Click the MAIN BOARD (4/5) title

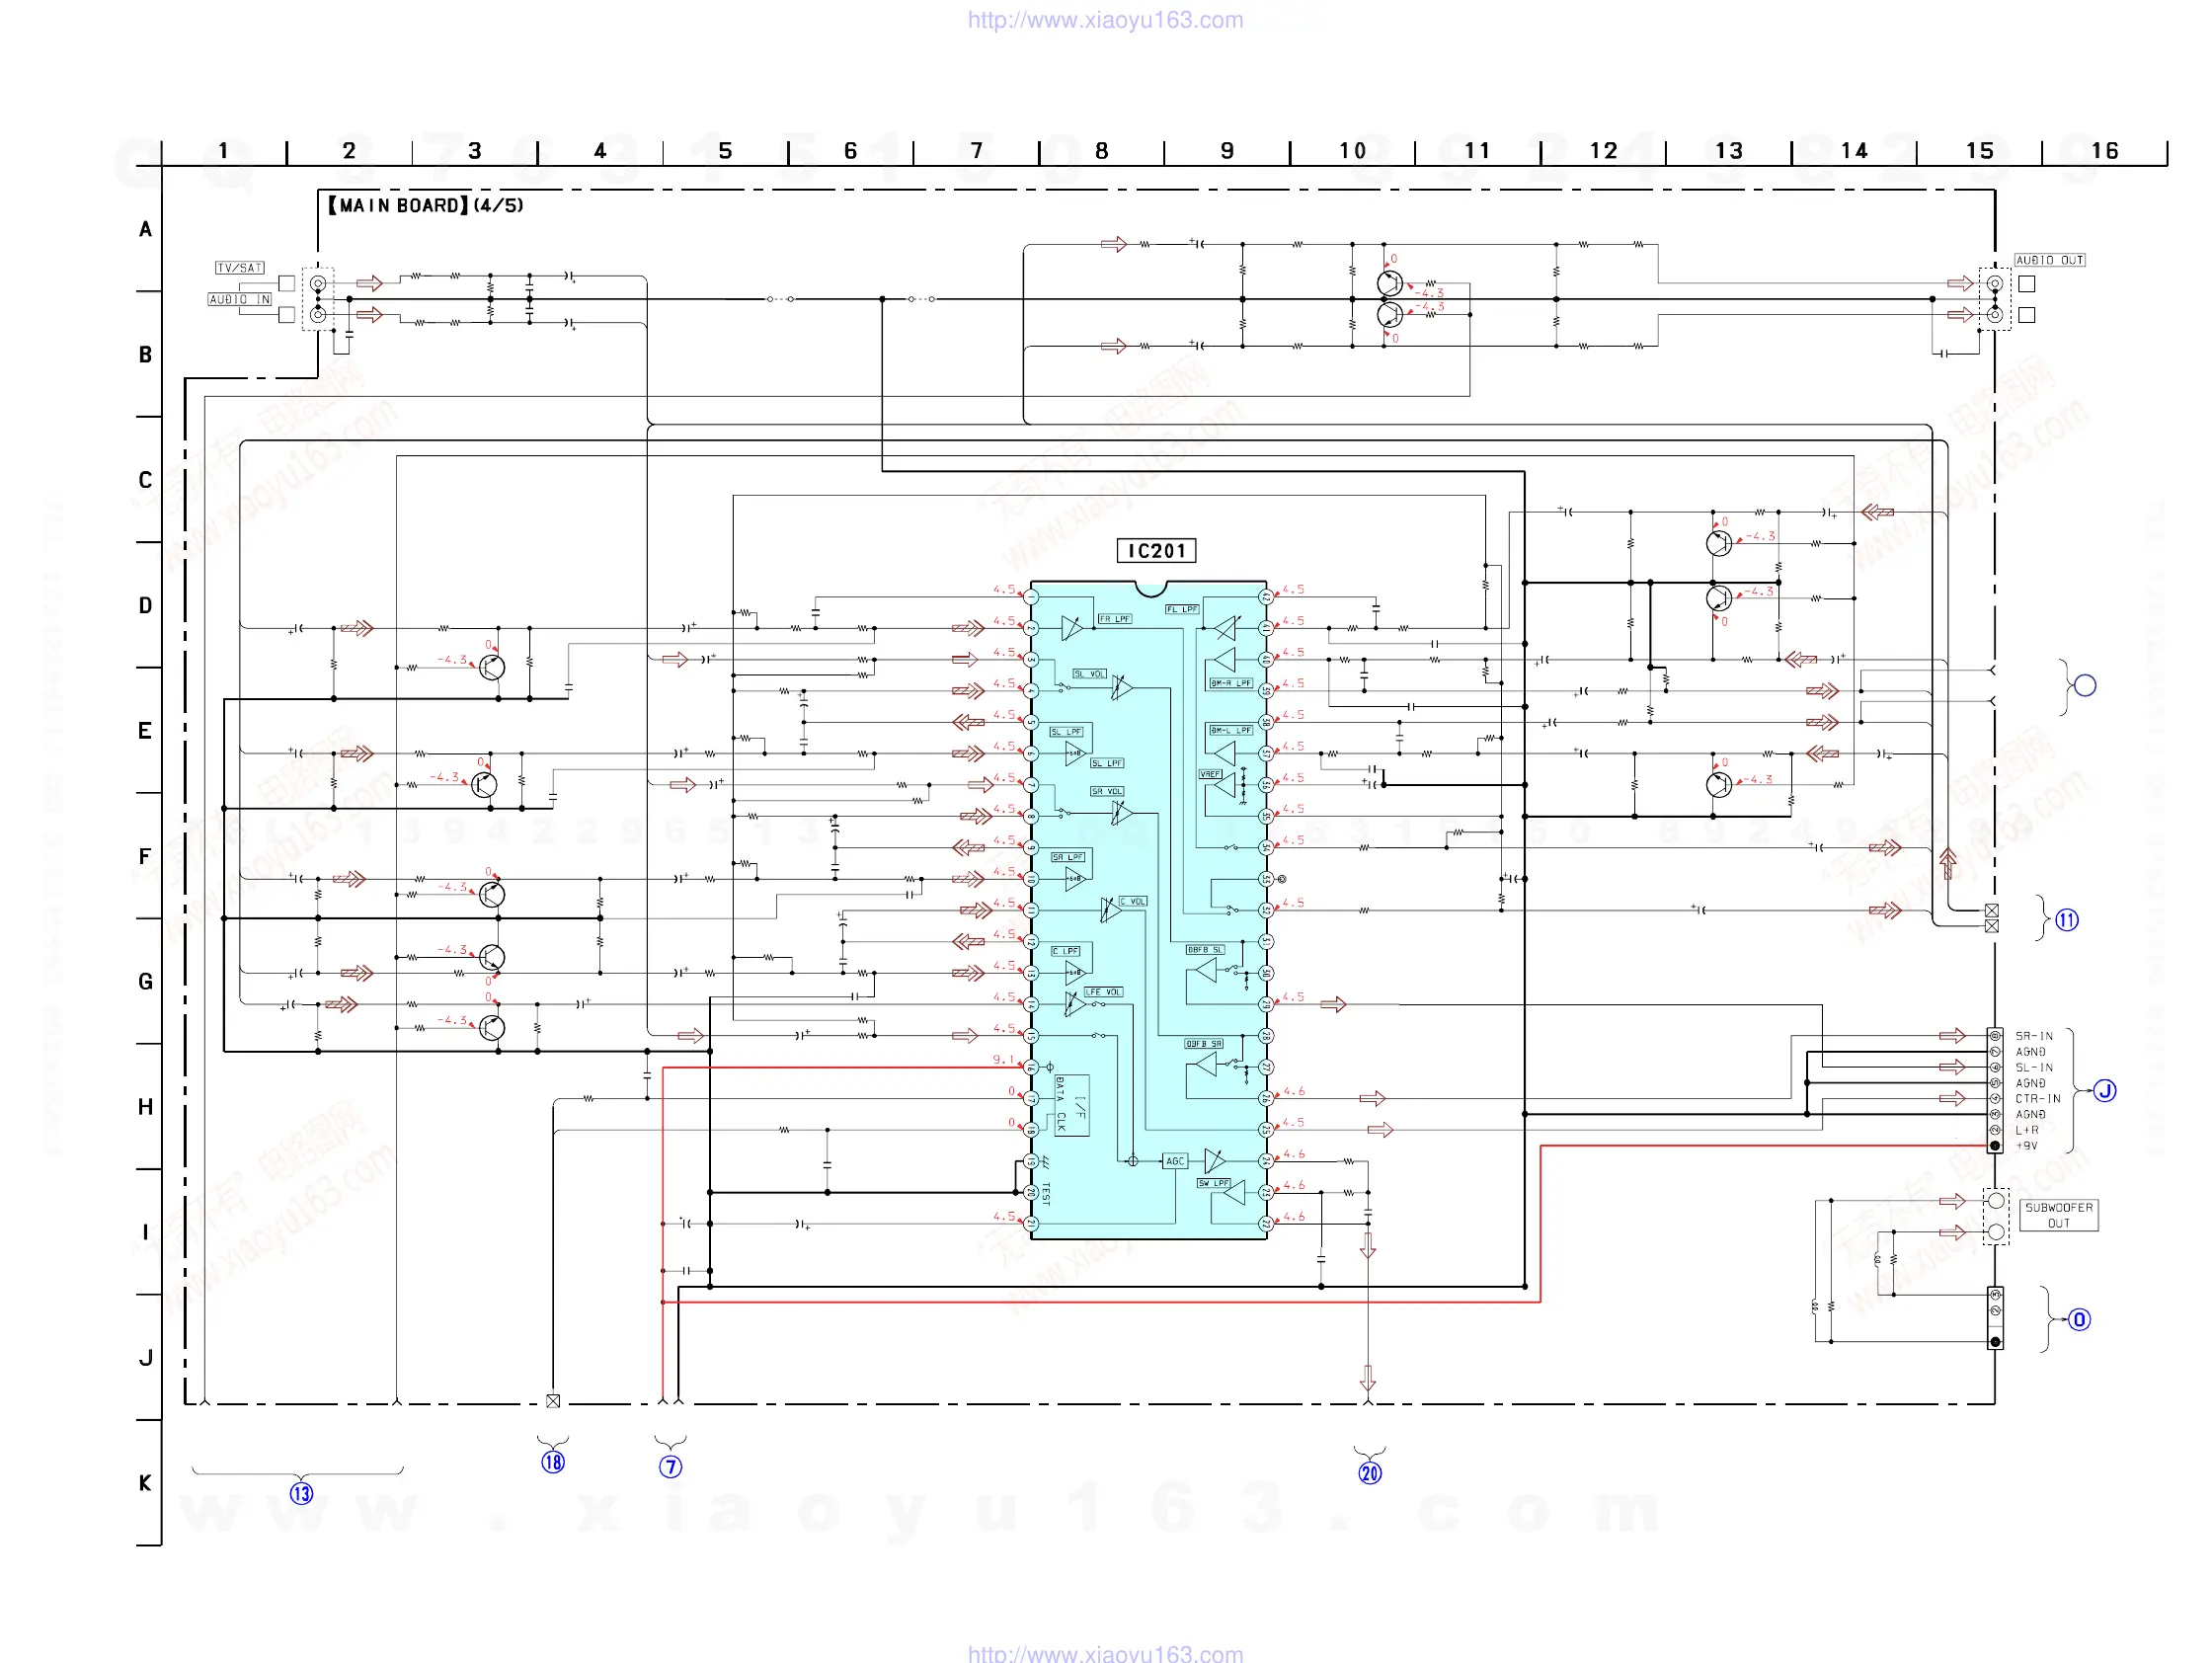point(425,206)
